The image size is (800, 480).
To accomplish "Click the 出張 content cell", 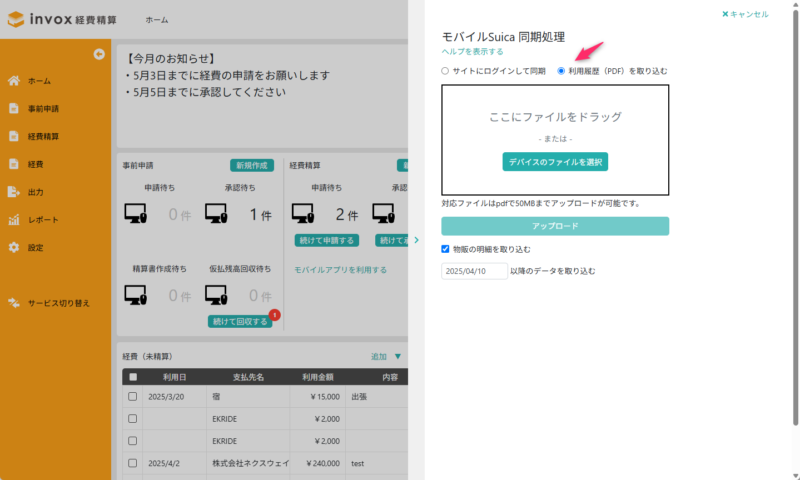I will (x=377, y=396).
